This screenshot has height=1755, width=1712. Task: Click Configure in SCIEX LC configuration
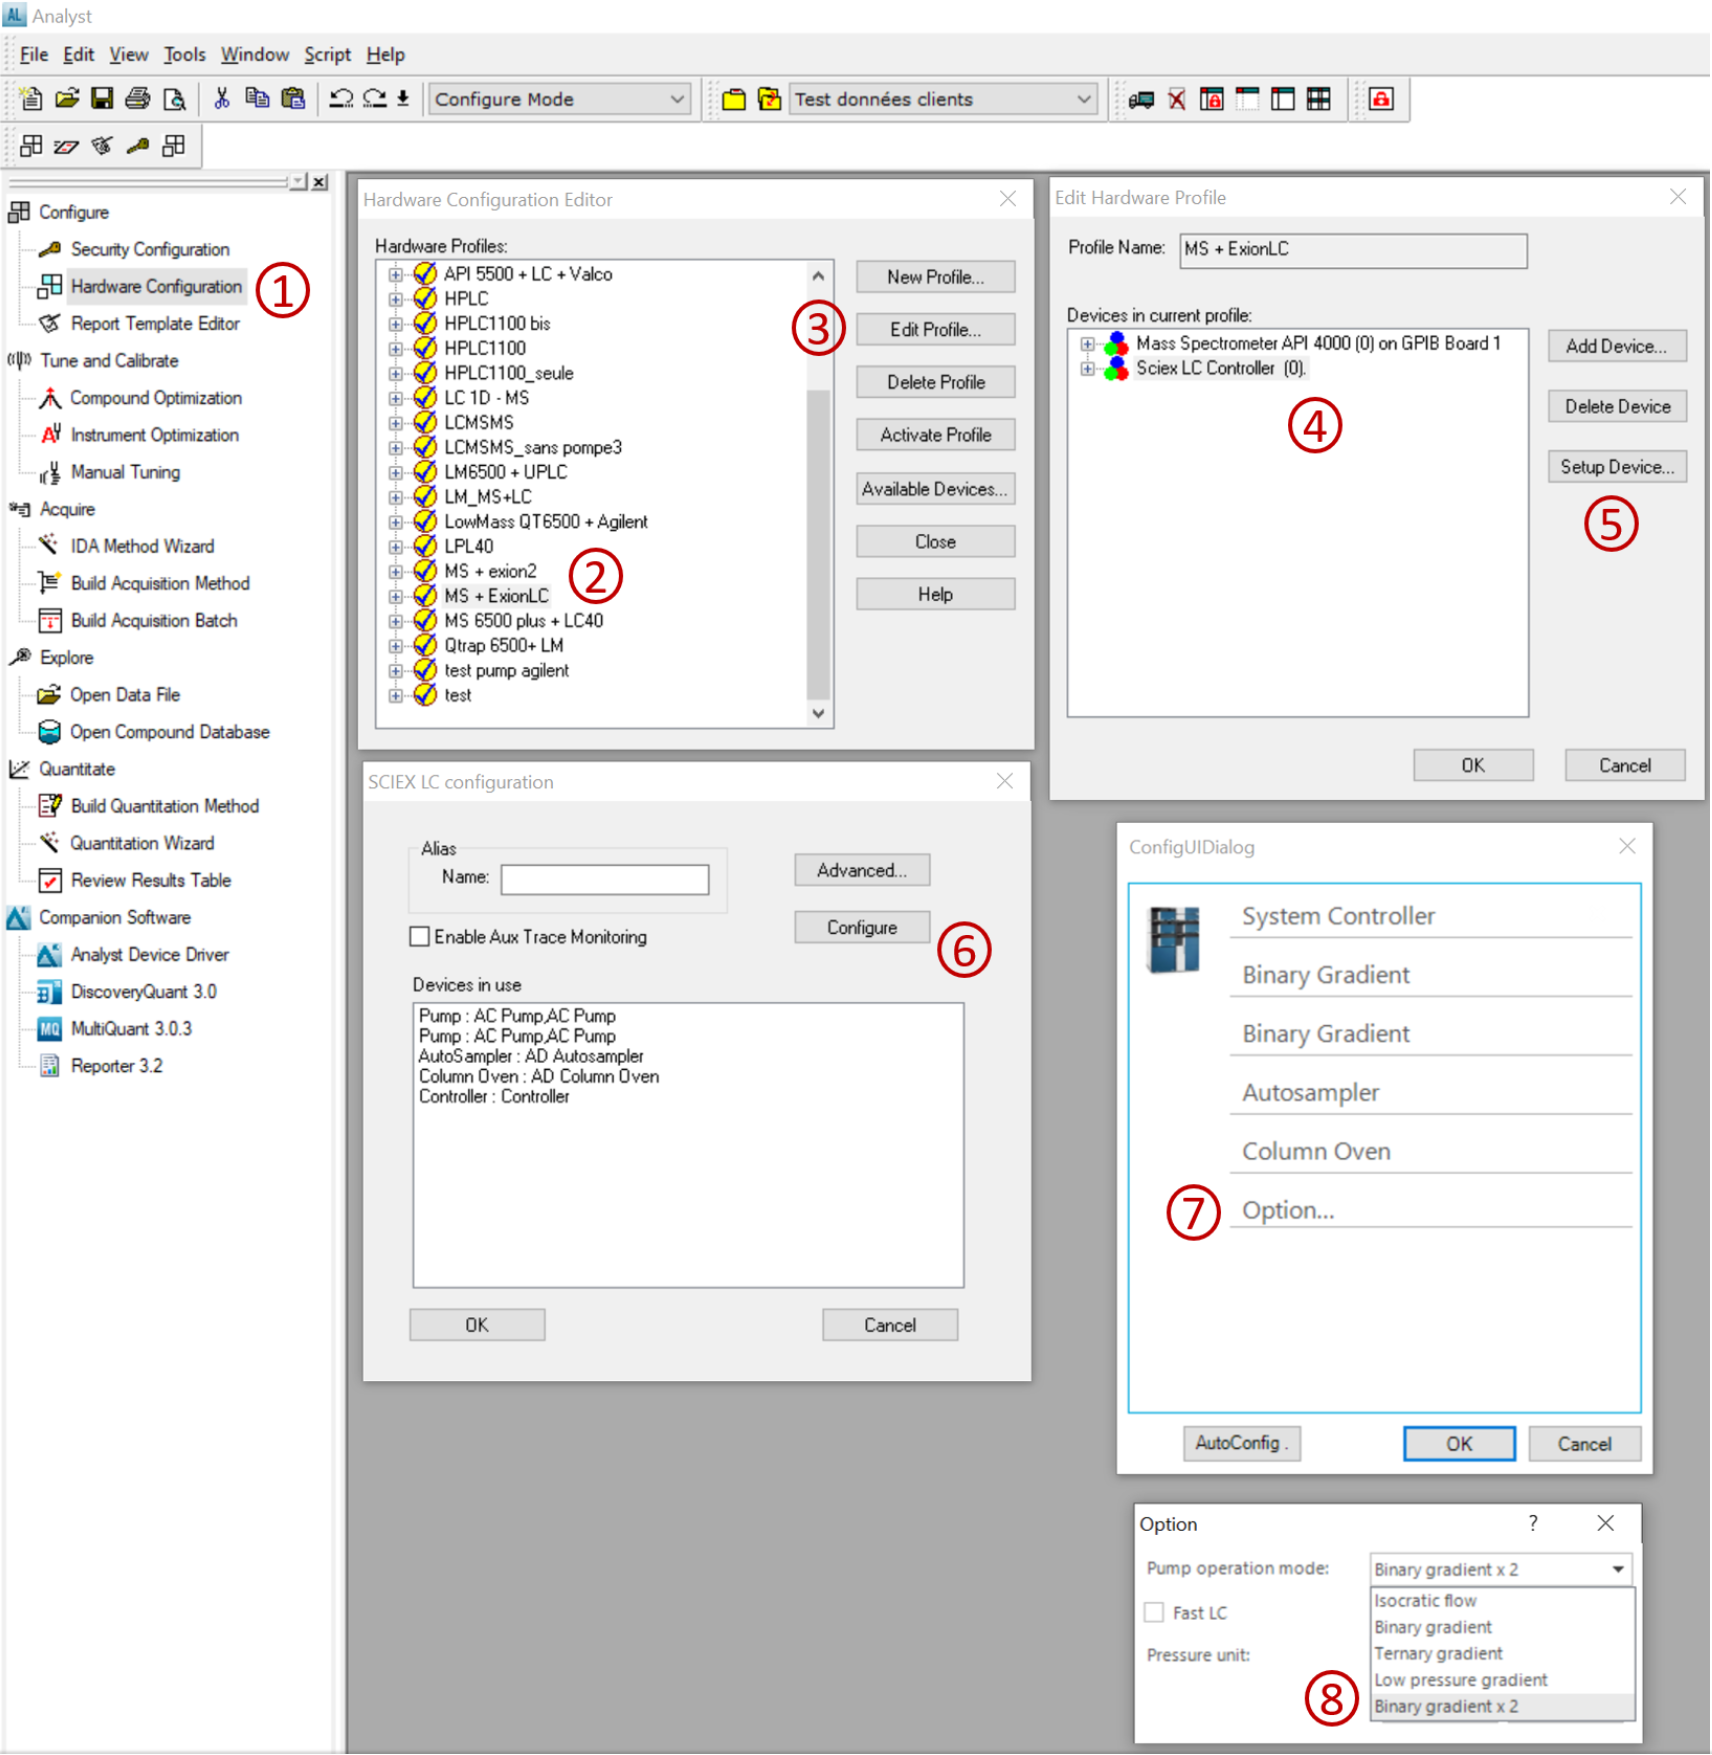coord(862,927)
